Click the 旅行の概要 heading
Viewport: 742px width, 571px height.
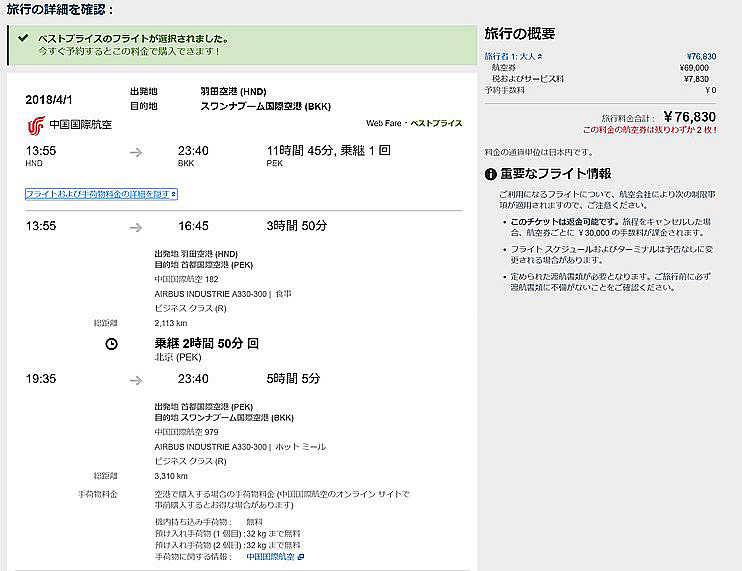coord(520,34)
